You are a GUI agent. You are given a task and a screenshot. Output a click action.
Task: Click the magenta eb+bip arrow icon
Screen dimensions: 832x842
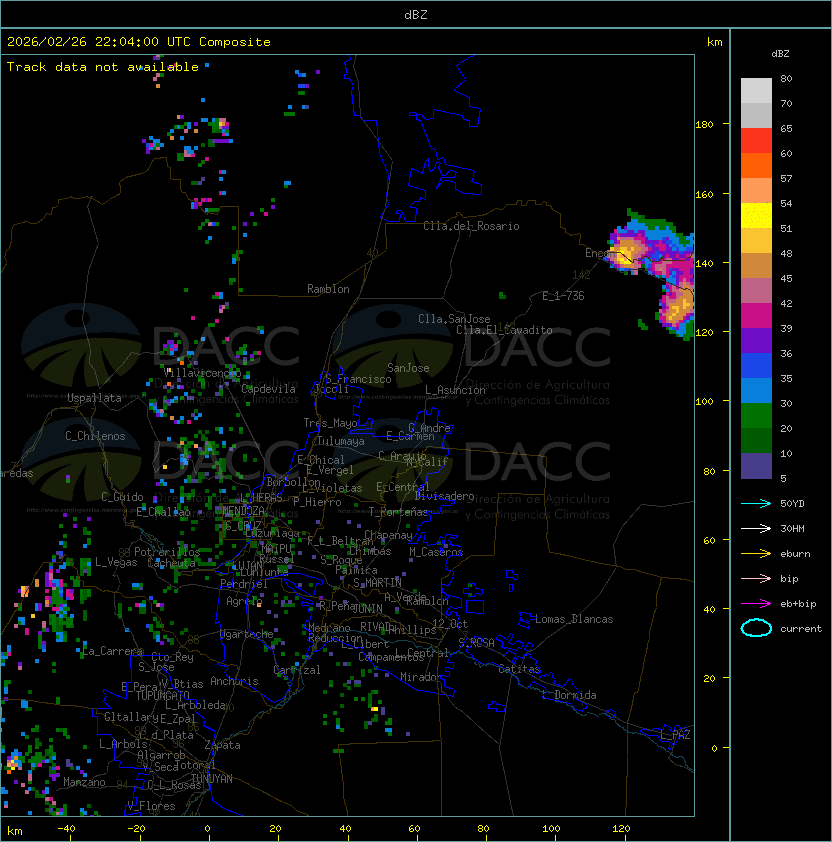[x=756, y=604]
